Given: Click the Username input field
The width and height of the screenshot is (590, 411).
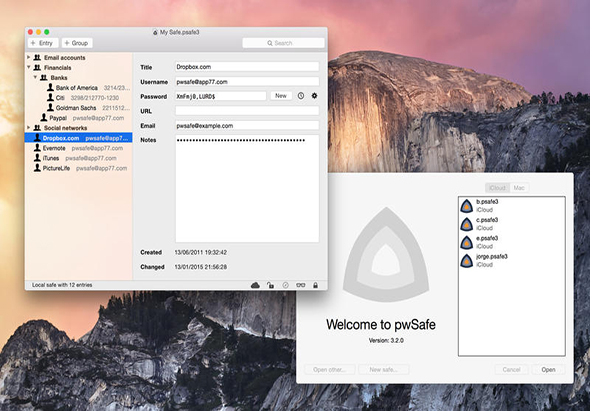Looking at the screenshot, I should pos(247,82).
